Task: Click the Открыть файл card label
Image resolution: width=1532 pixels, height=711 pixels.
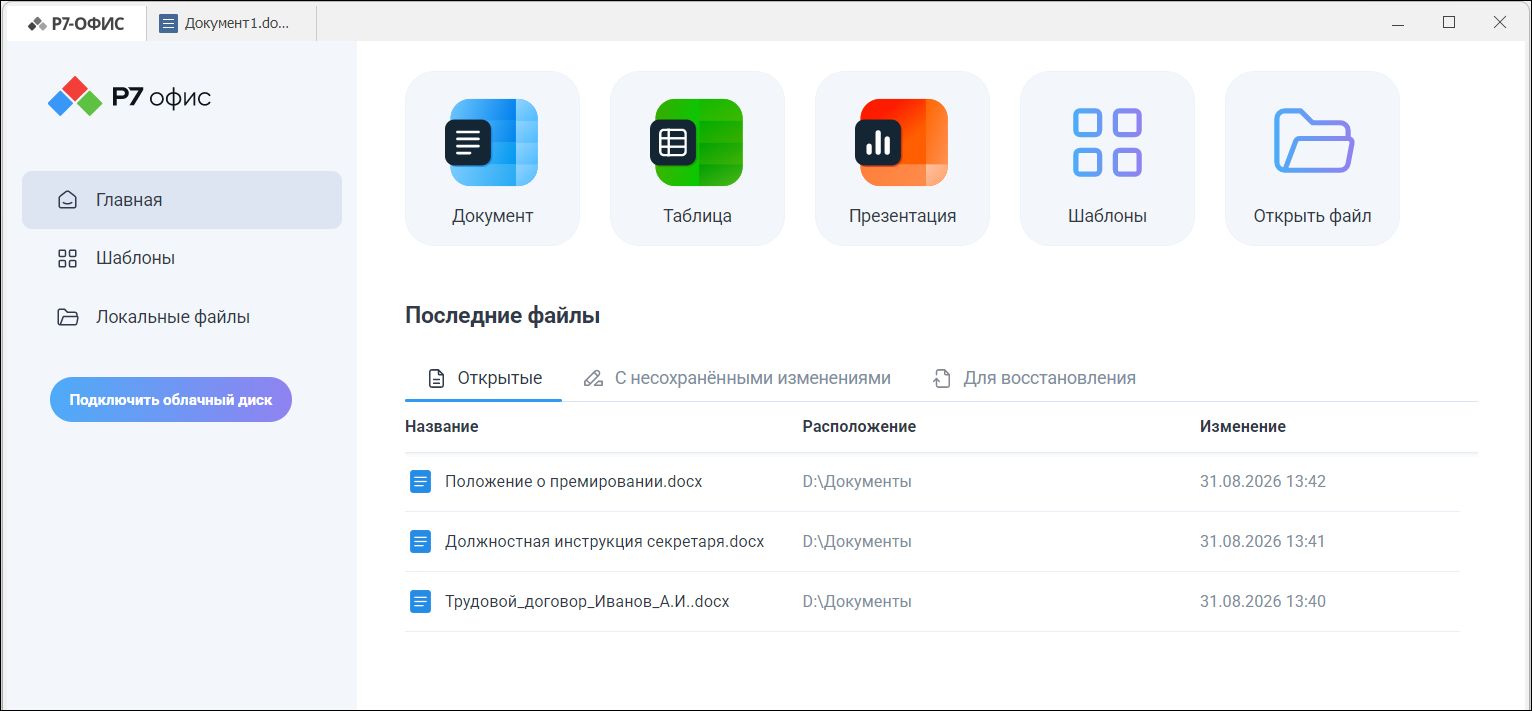Action: pyautogui.click(x=1312, y=216)
